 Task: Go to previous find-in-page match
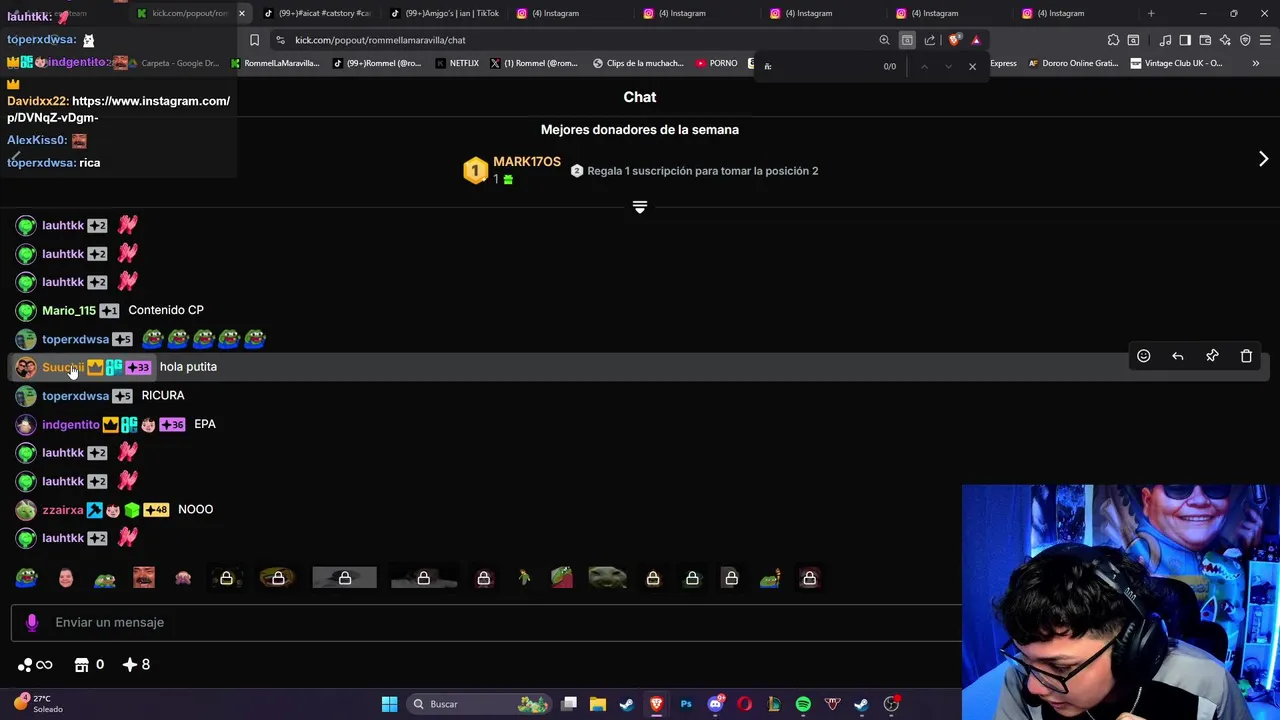point(924,66)
